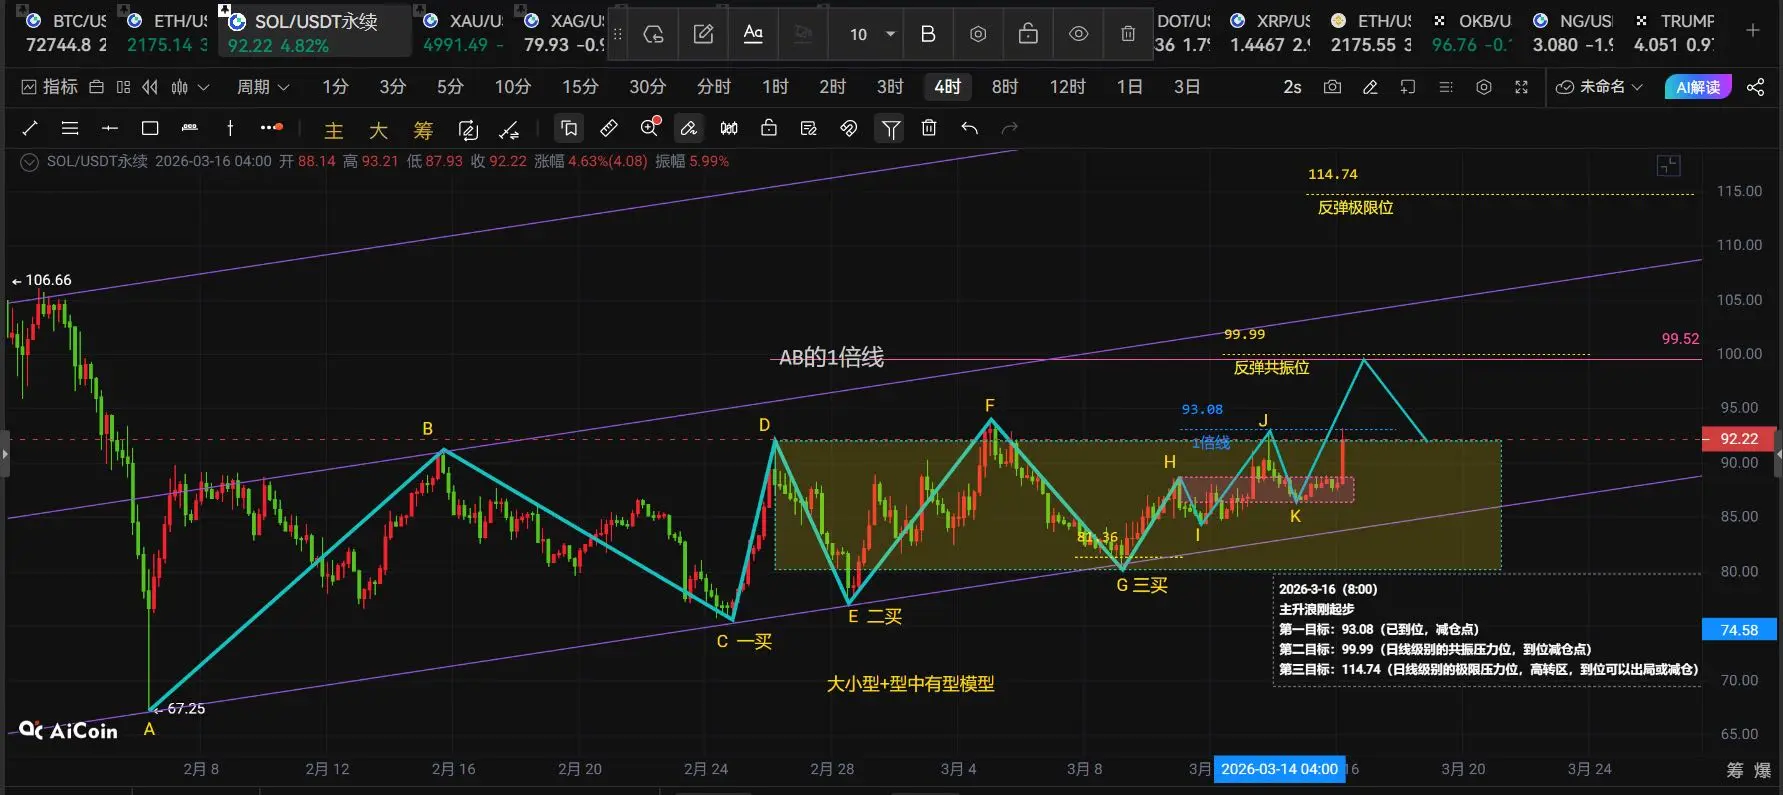Click the 筹 icon at bottom right
Viewport: 1783px width, 795px height.
1734,770
